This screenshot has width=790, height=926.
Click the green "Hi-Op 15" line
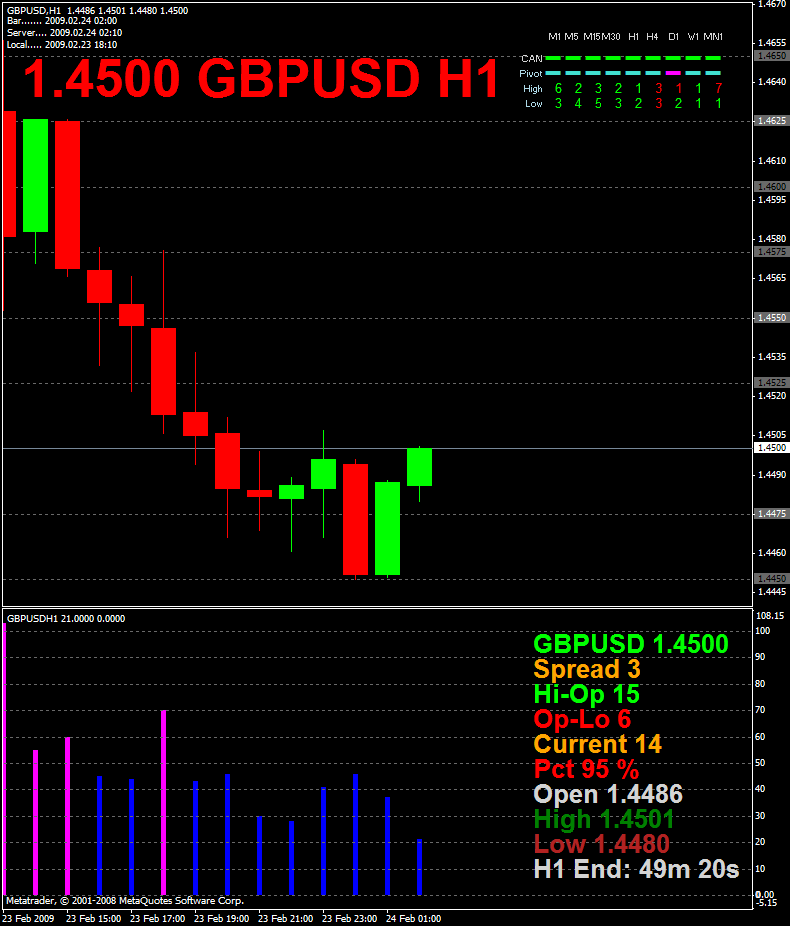[587, 694]
